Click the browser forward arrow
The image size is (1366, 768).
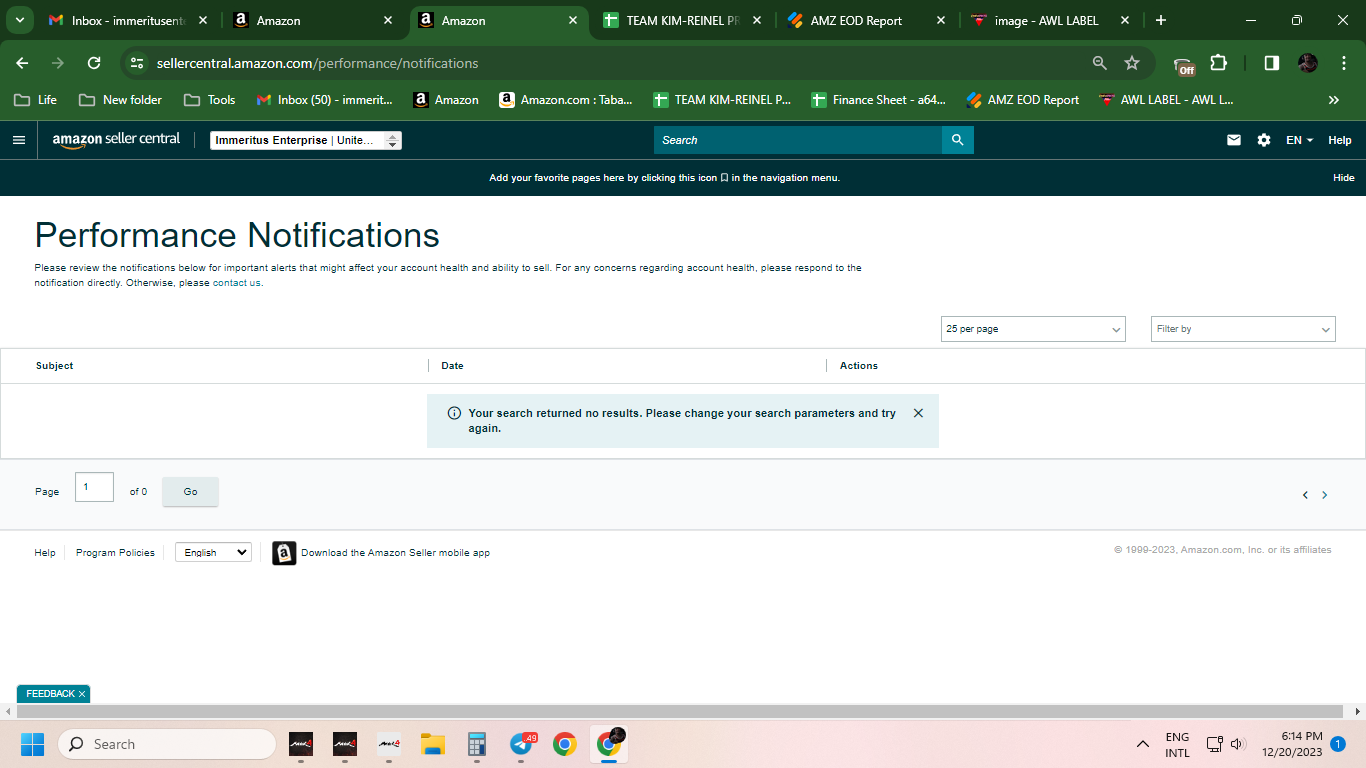pos(58,63)
